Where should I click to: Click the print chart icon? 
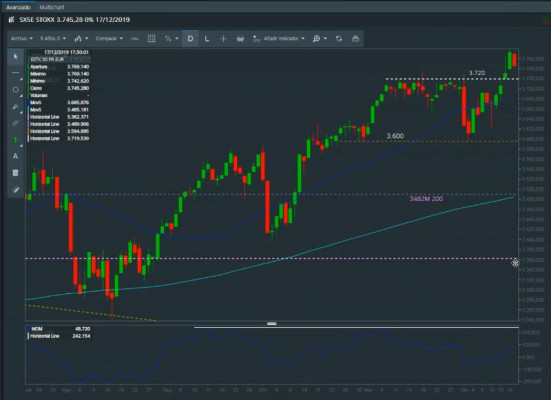355,39
